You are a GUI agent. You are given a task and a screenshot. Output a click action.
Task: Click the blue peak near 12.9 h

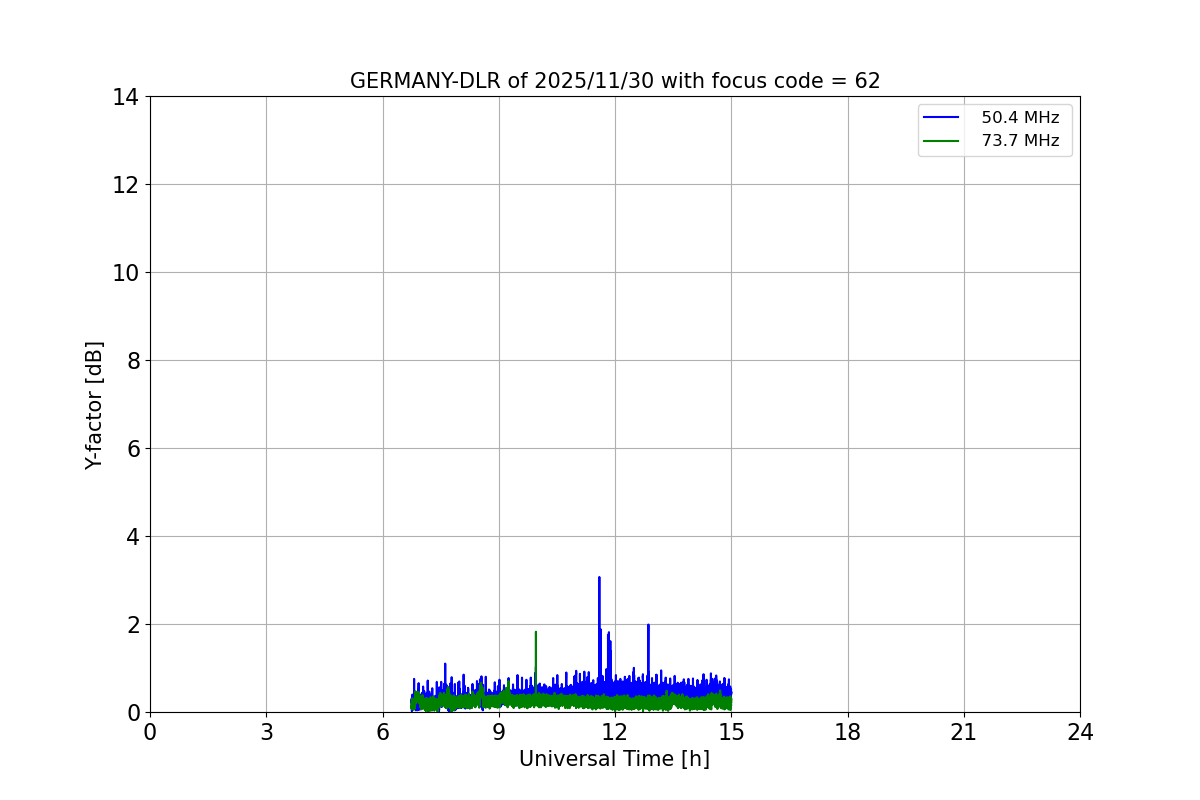click(x=648, y=626)
